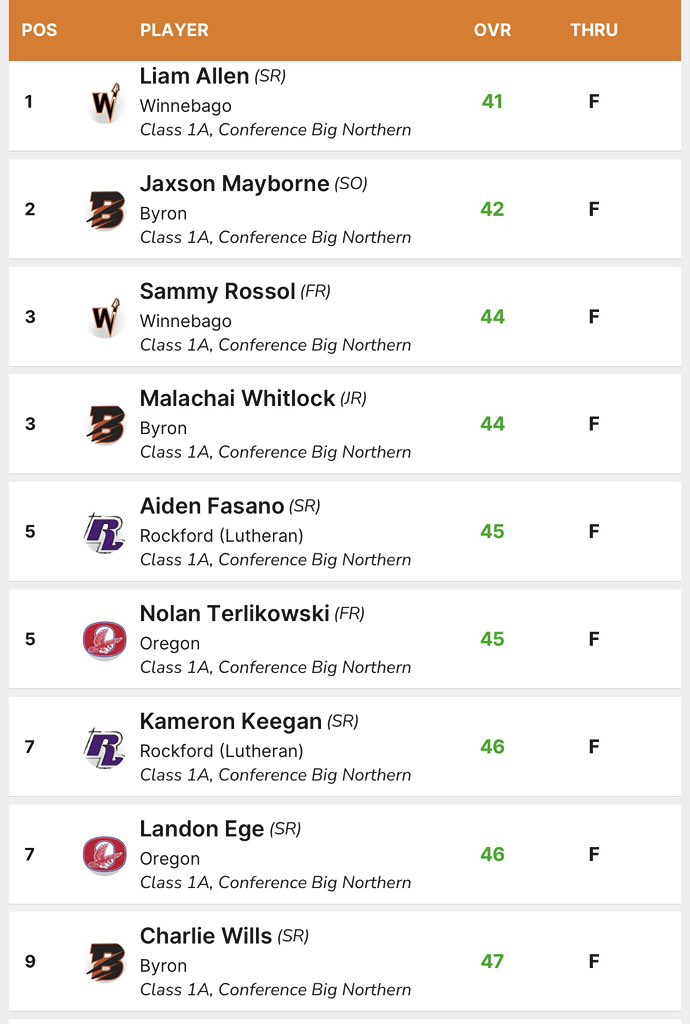Click Liam Allen's score of 41
This screenshot has width=690, height=1024.
coord(492,102)
